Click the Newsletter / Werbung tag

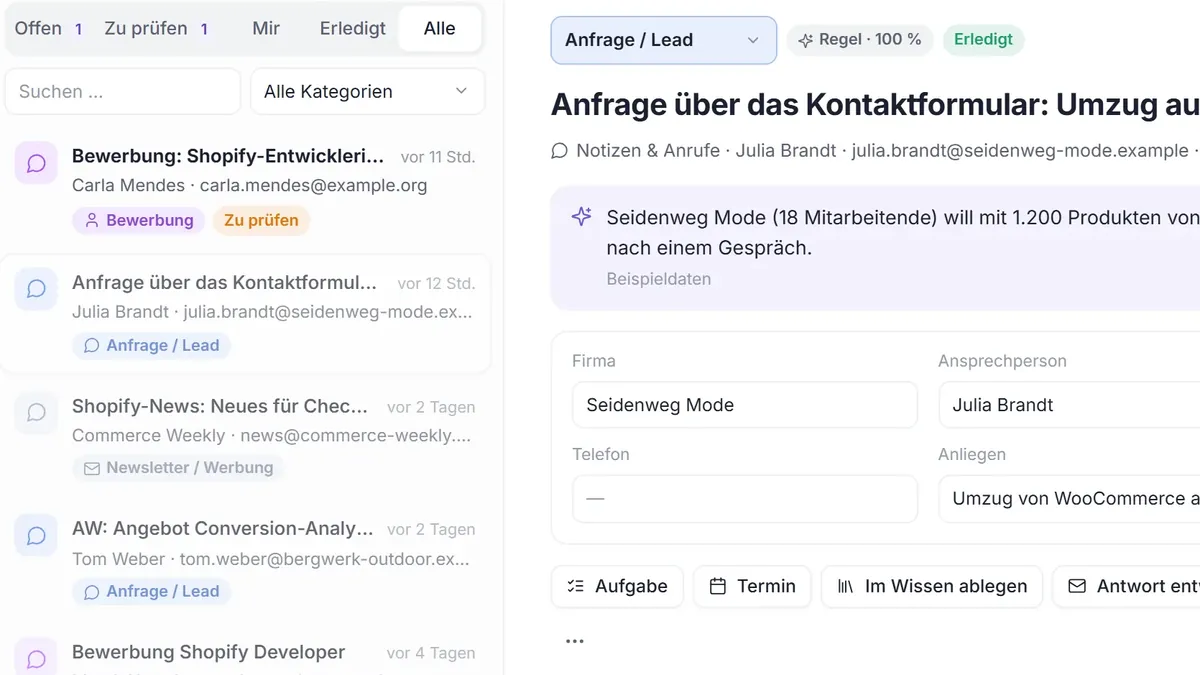[178, 467]
